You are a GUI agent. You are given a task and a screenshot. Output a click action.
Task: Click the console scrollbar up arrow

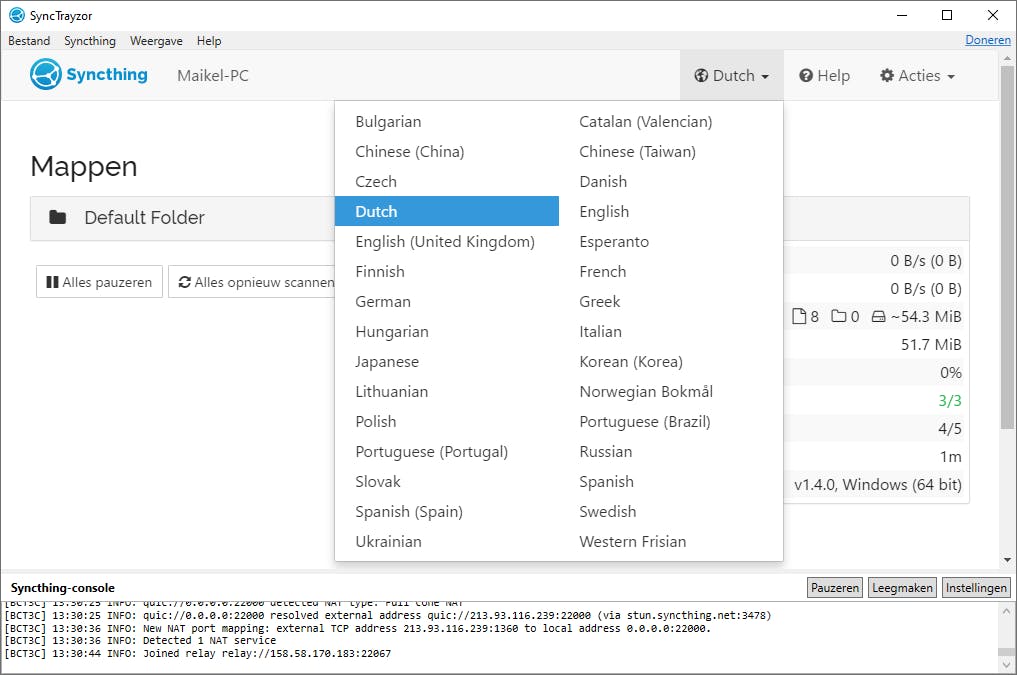coord(1007,610)
